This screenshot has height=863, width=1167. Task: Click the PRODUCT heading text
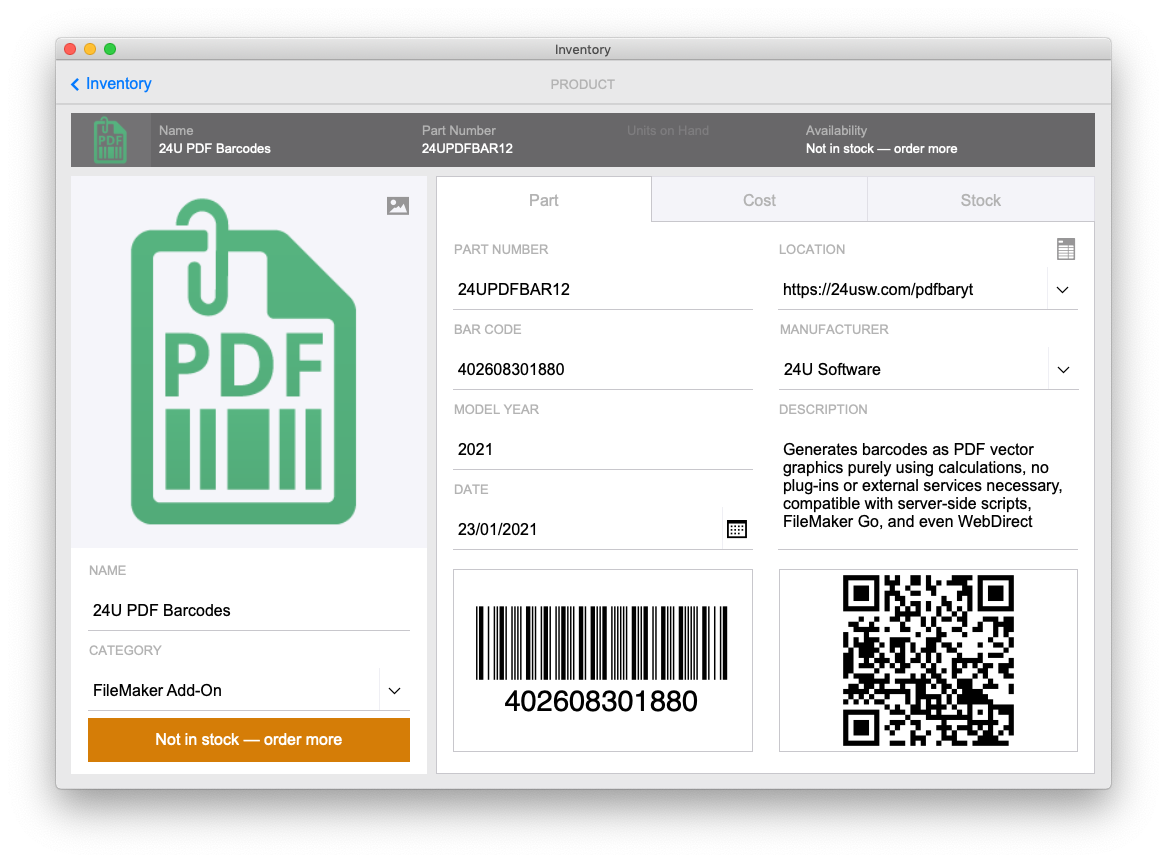click(583, 85)
